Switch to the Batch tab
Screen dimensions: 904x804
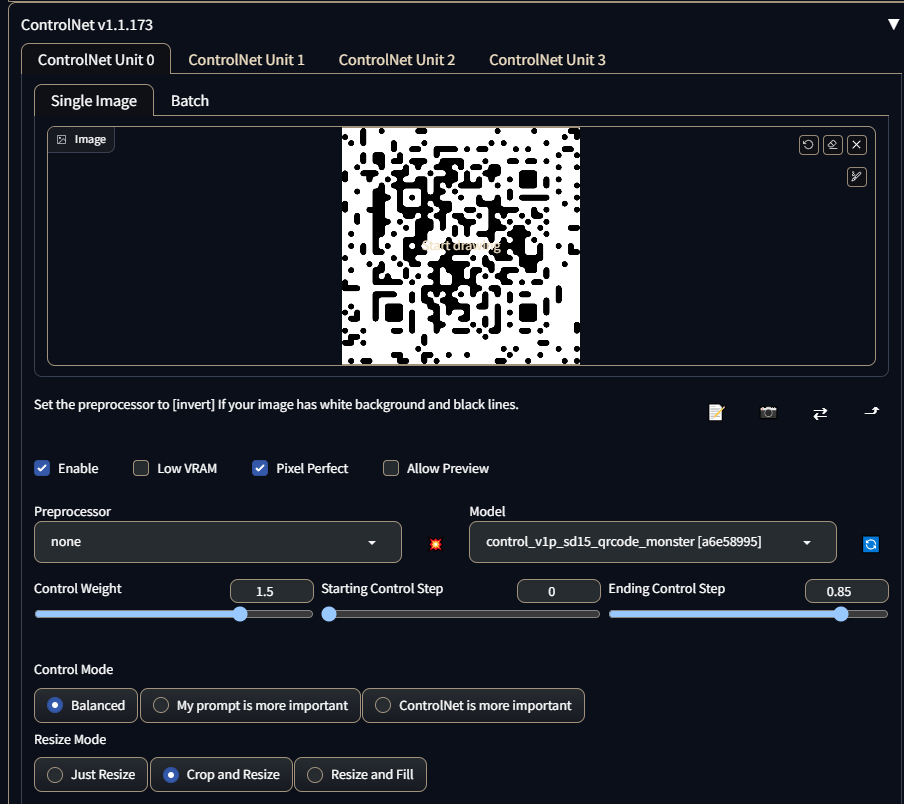(x=190, y=101)
